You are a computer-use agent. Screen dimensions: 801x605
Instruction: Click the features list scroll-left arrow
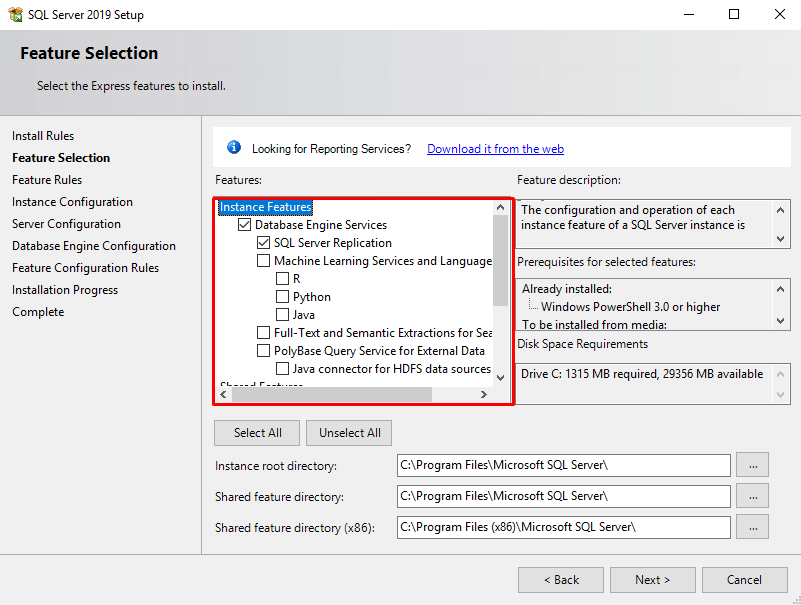click(x=223, y=394)
